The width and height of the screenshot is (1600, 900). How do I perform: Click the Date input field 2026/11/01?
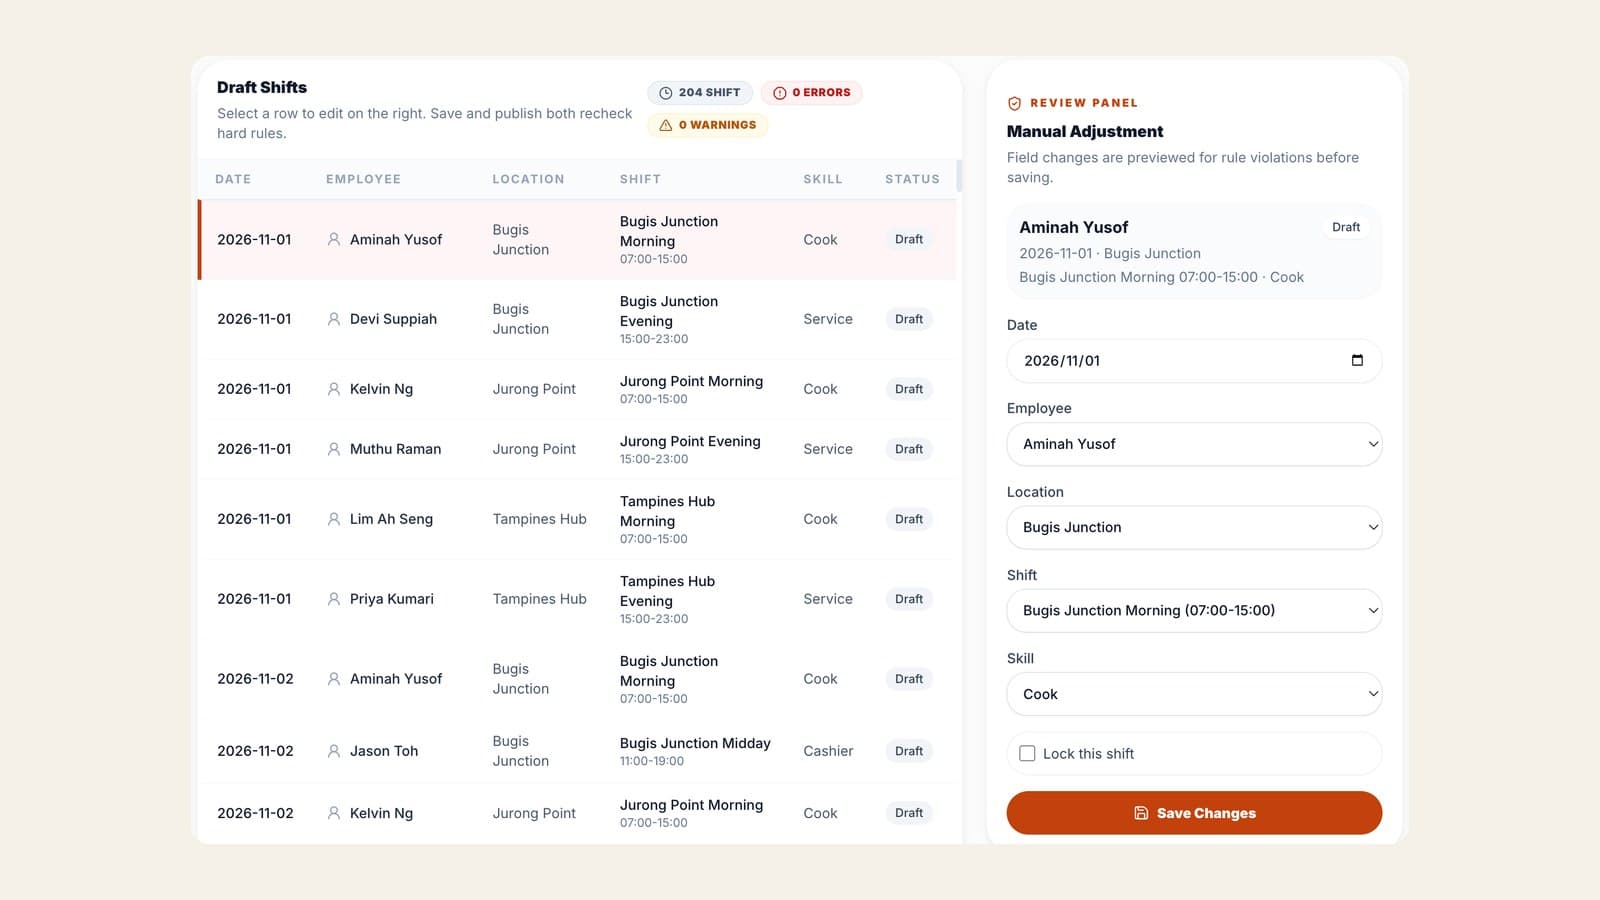[x=1194, y=361]
